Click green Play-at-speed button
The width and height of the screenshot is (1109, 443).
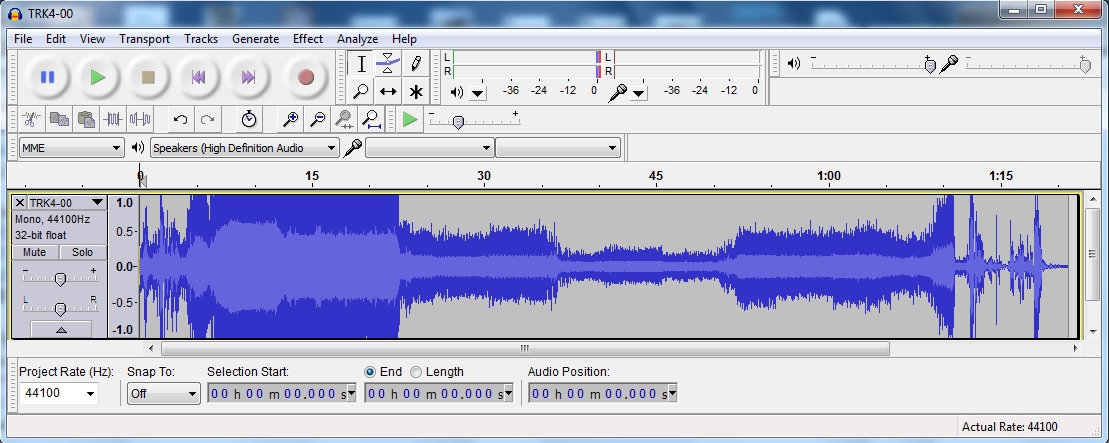410,119
